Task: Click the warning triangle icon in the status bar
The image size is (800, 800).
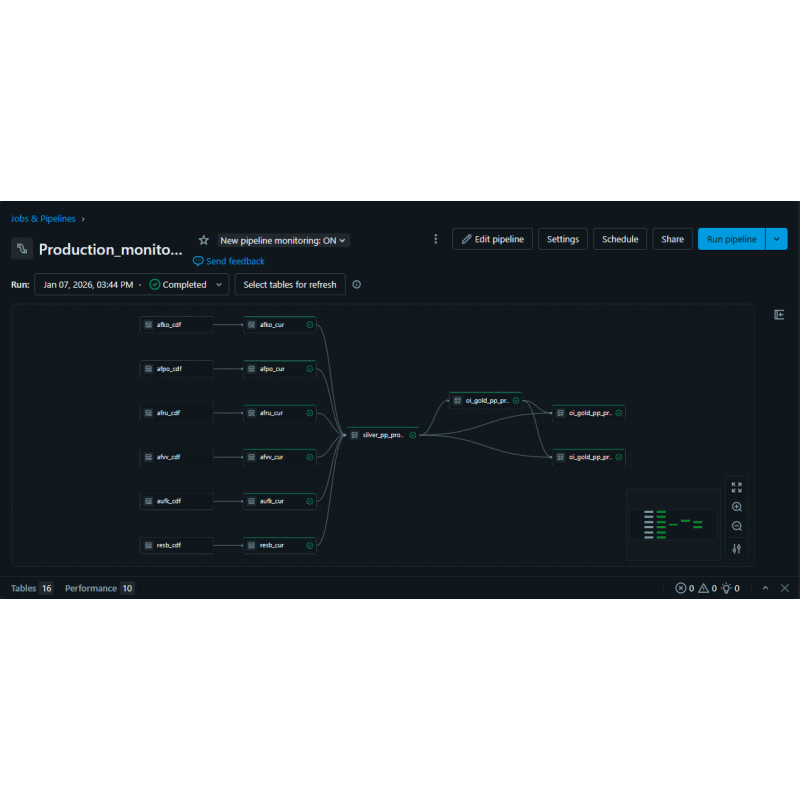Action: tap(704, 588)
